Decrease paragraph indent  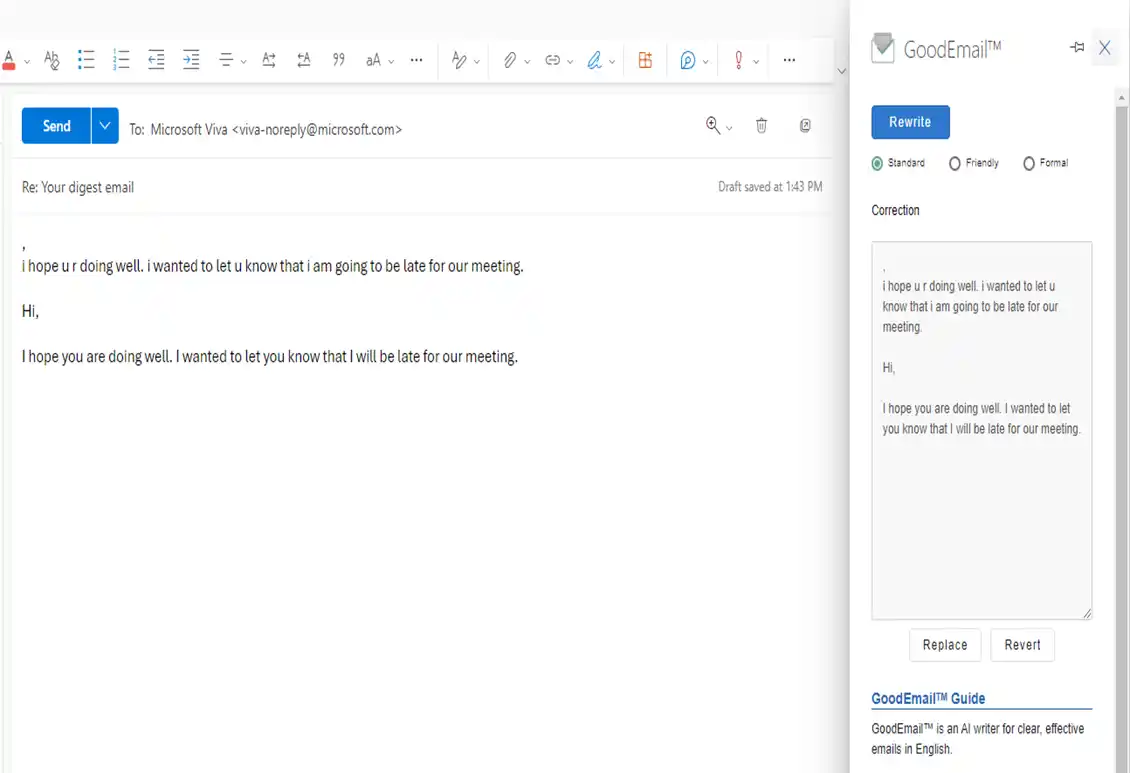point(156,60)
